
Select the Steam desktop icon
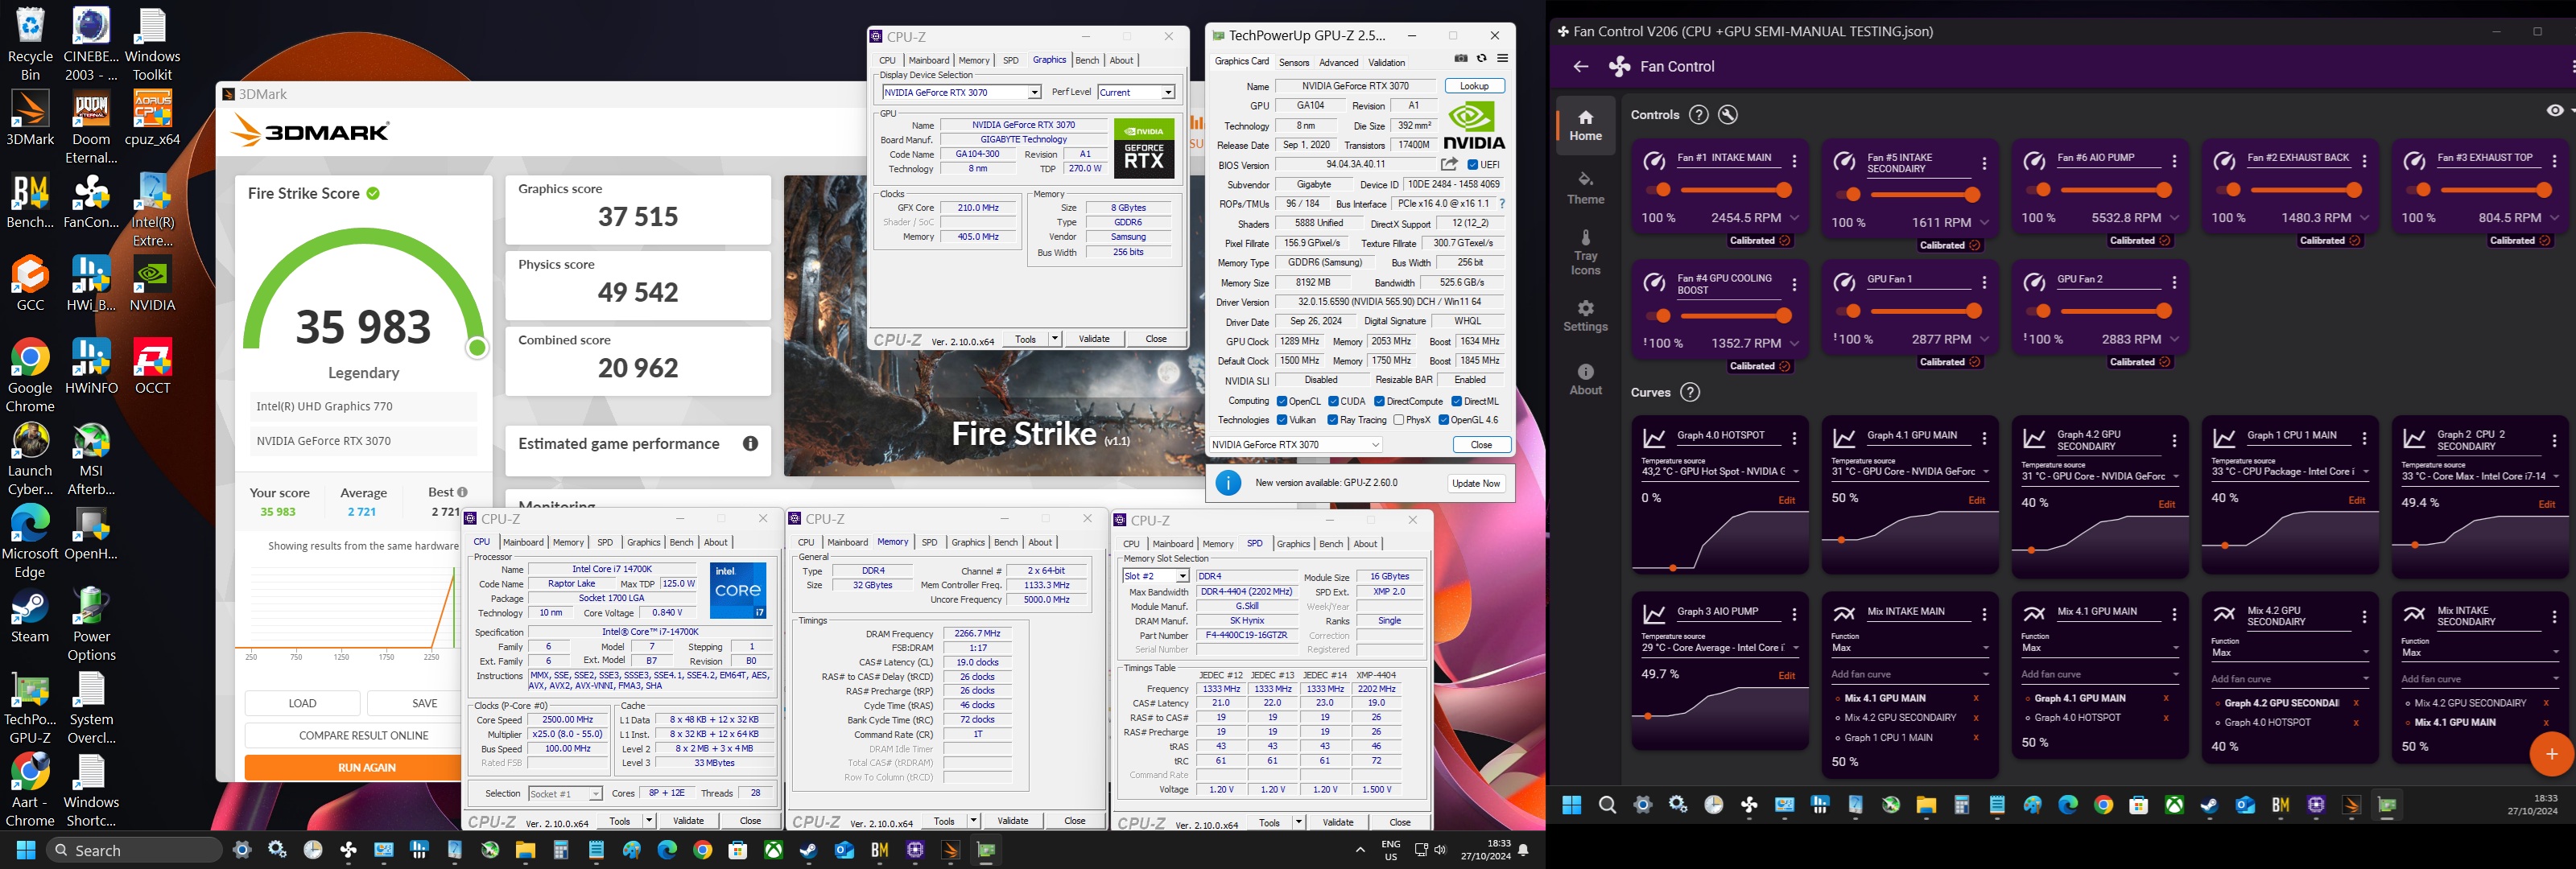tap(30, 616)
